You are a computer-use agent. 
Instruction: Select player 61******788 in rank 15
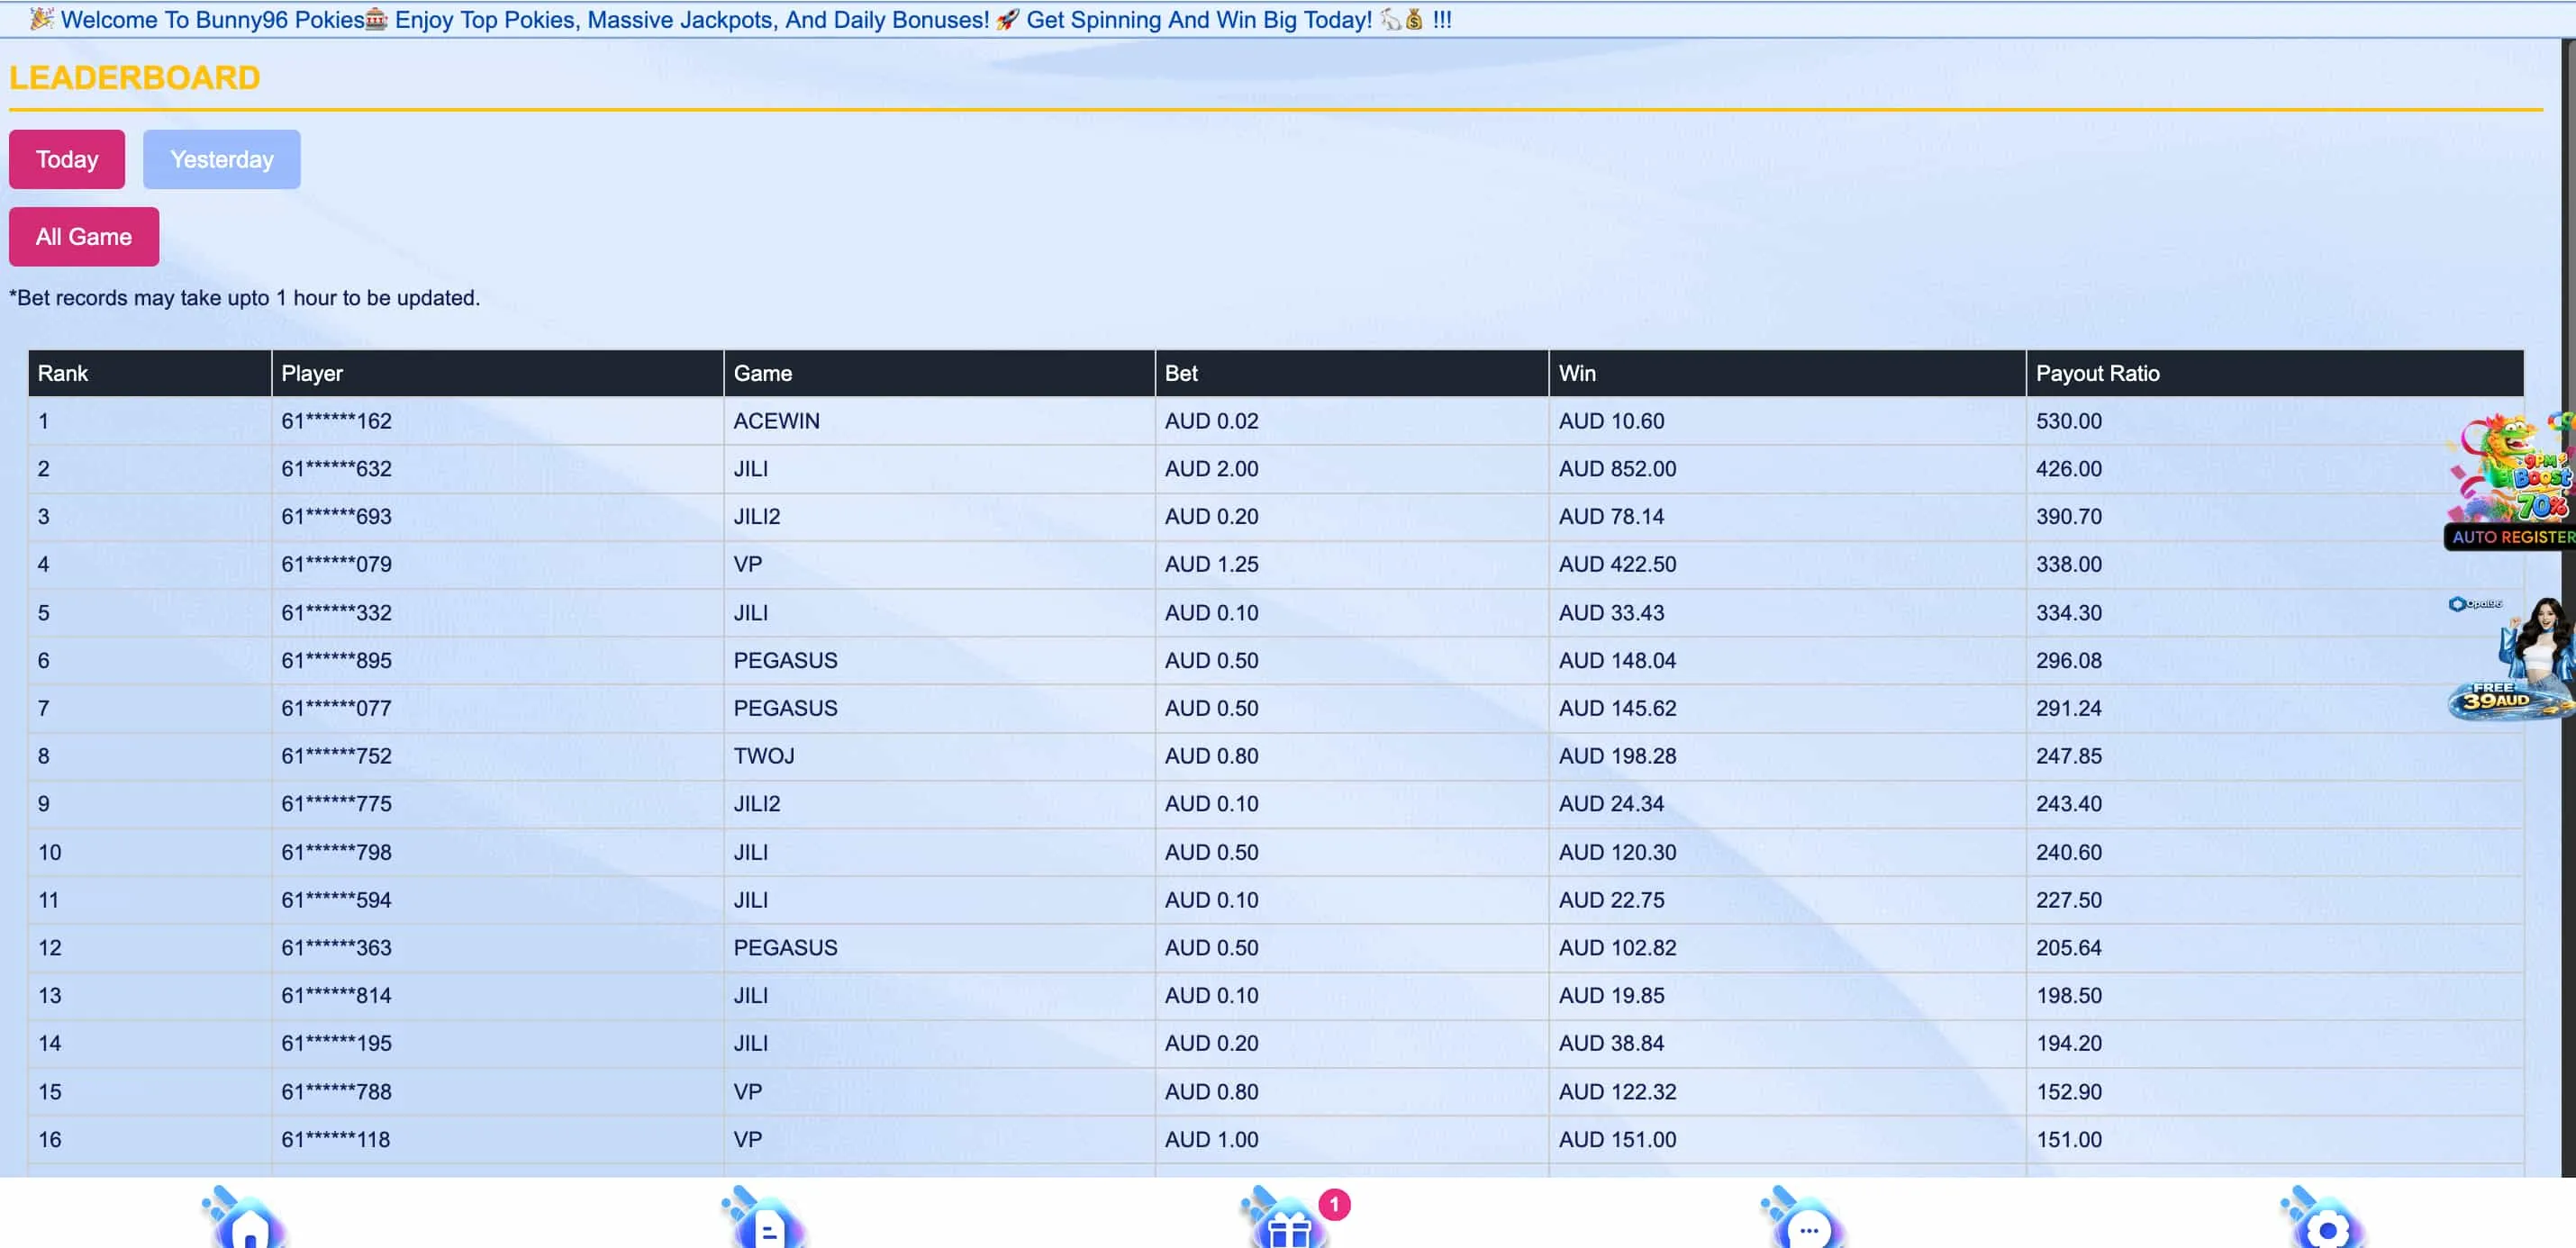coord(336,1092)
